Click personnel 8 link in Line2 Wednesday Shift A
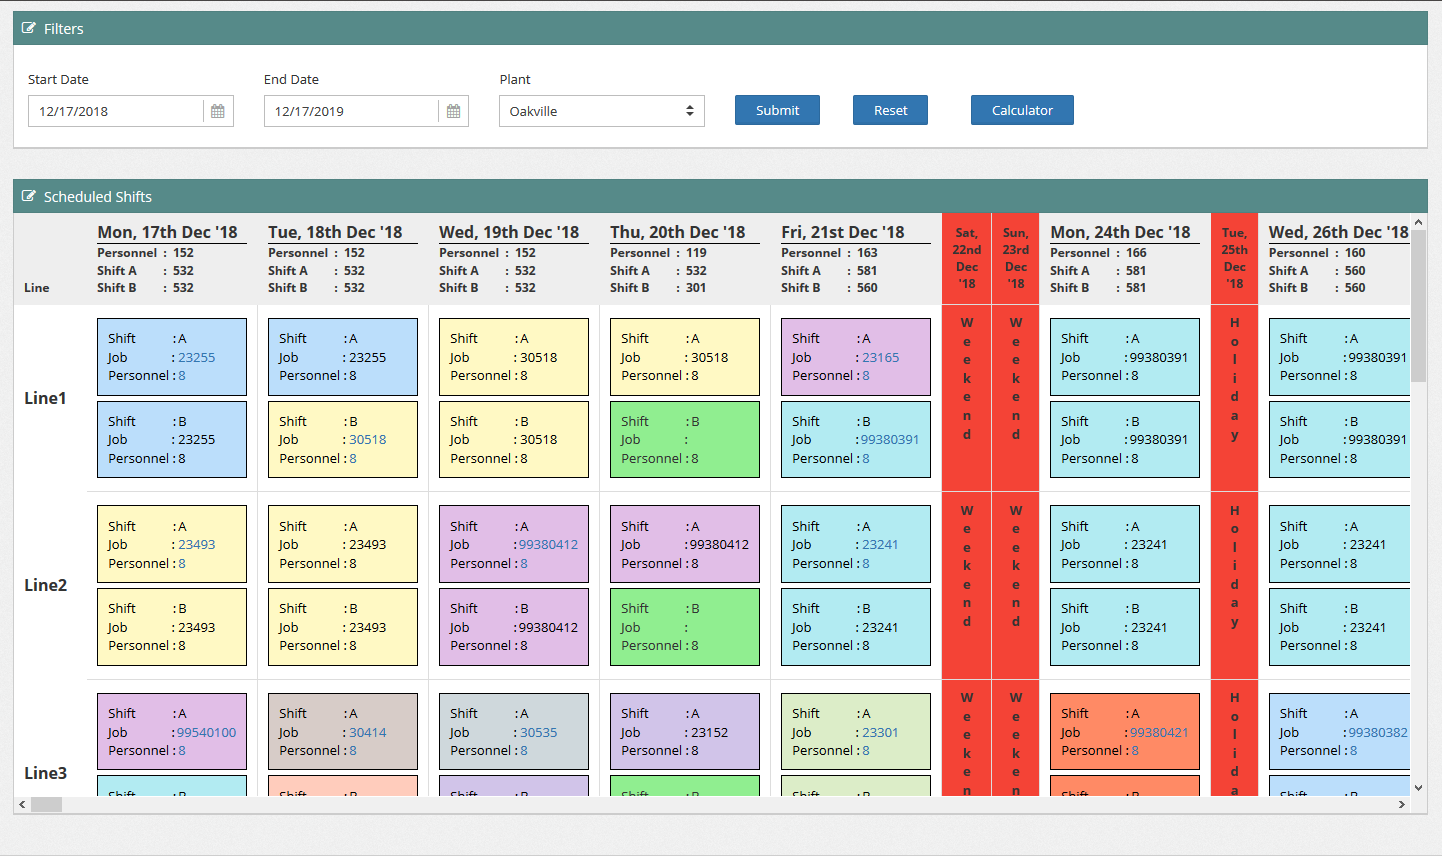Viewport: 1442px width, 856px height. point(524,563)
